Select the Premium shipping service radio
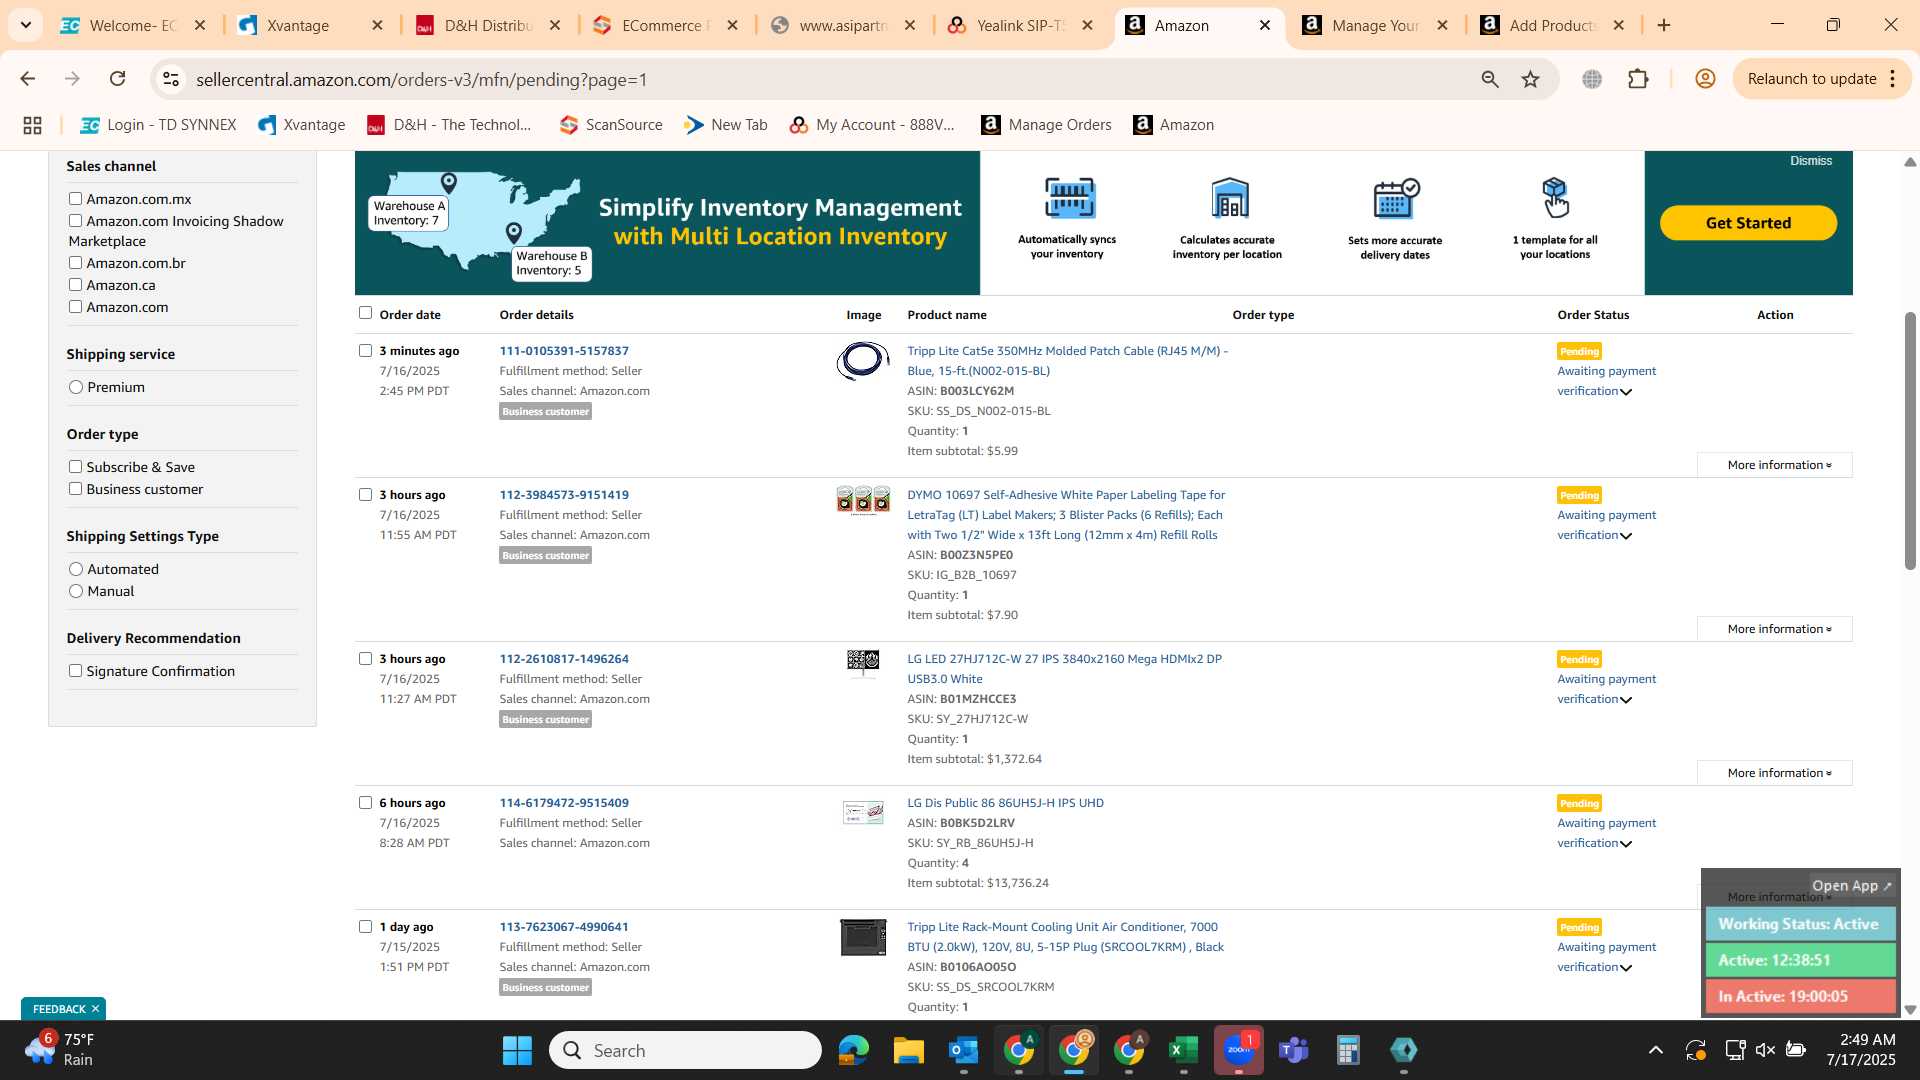This screenshot has height=1080, width=1920. click(x=76, y=387)
